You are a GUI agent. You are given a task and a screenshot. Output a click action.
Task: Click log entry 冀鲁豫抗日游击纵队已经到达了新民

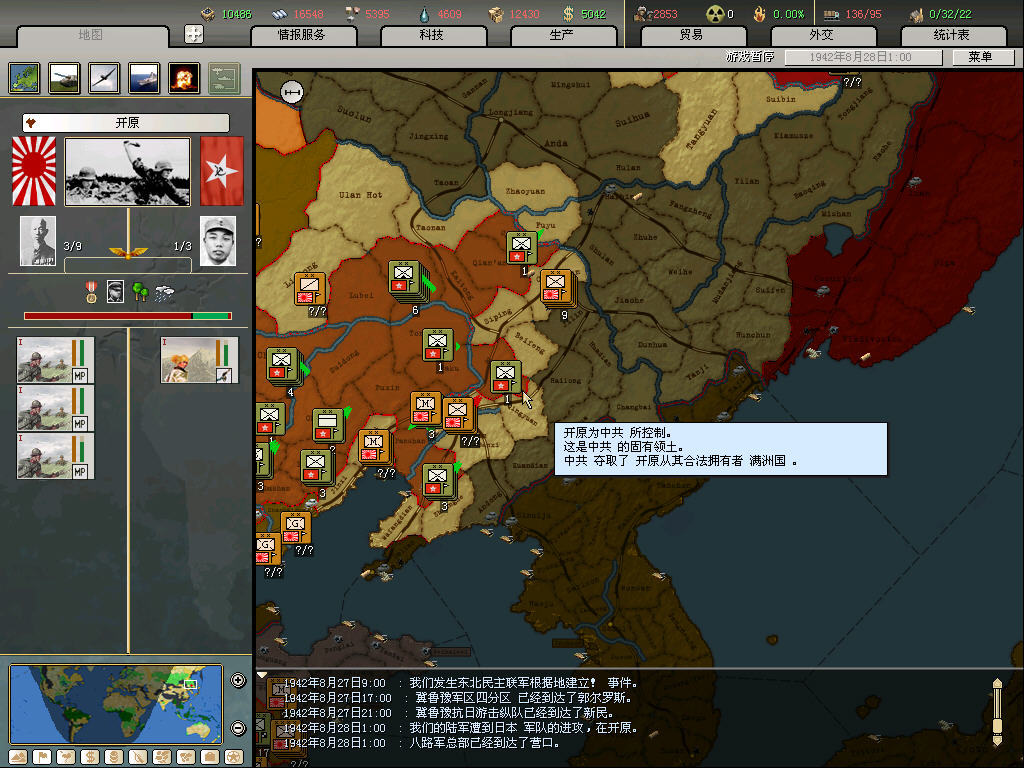click(448, 713)
